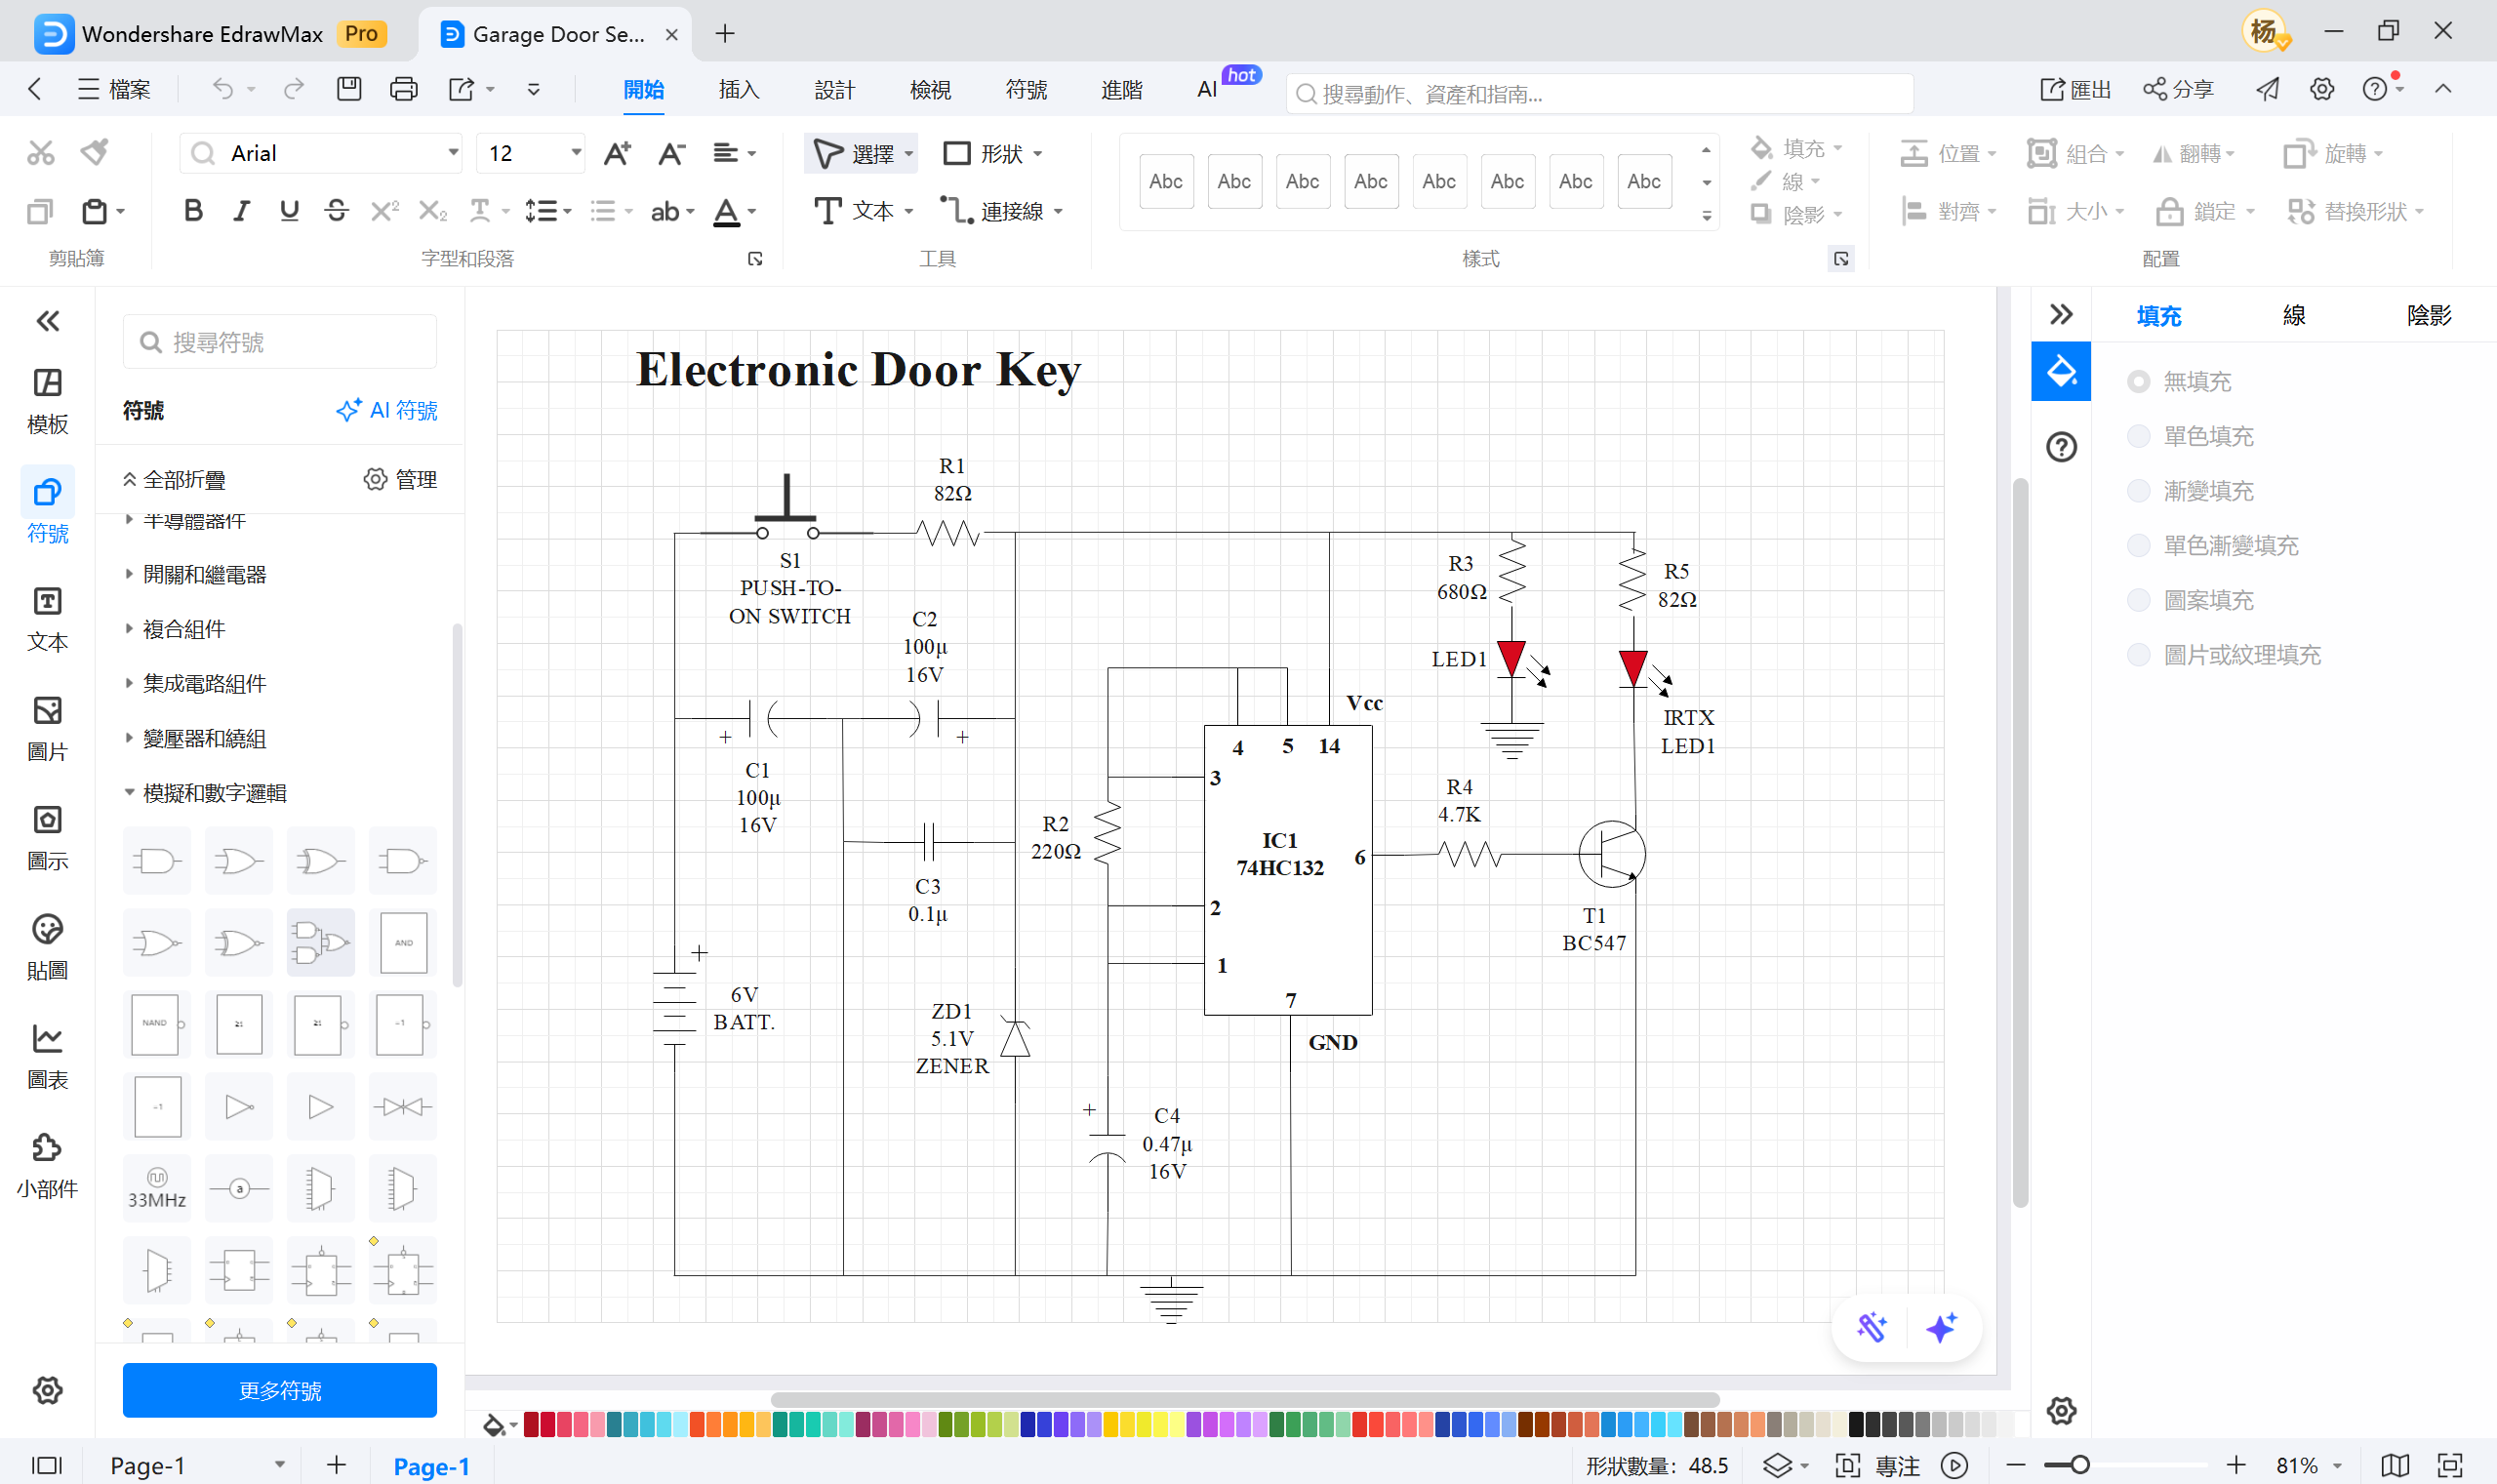This screenshot has height=1484, width=2497.
Task: Click the Export button at top right
Action: 2075,90
